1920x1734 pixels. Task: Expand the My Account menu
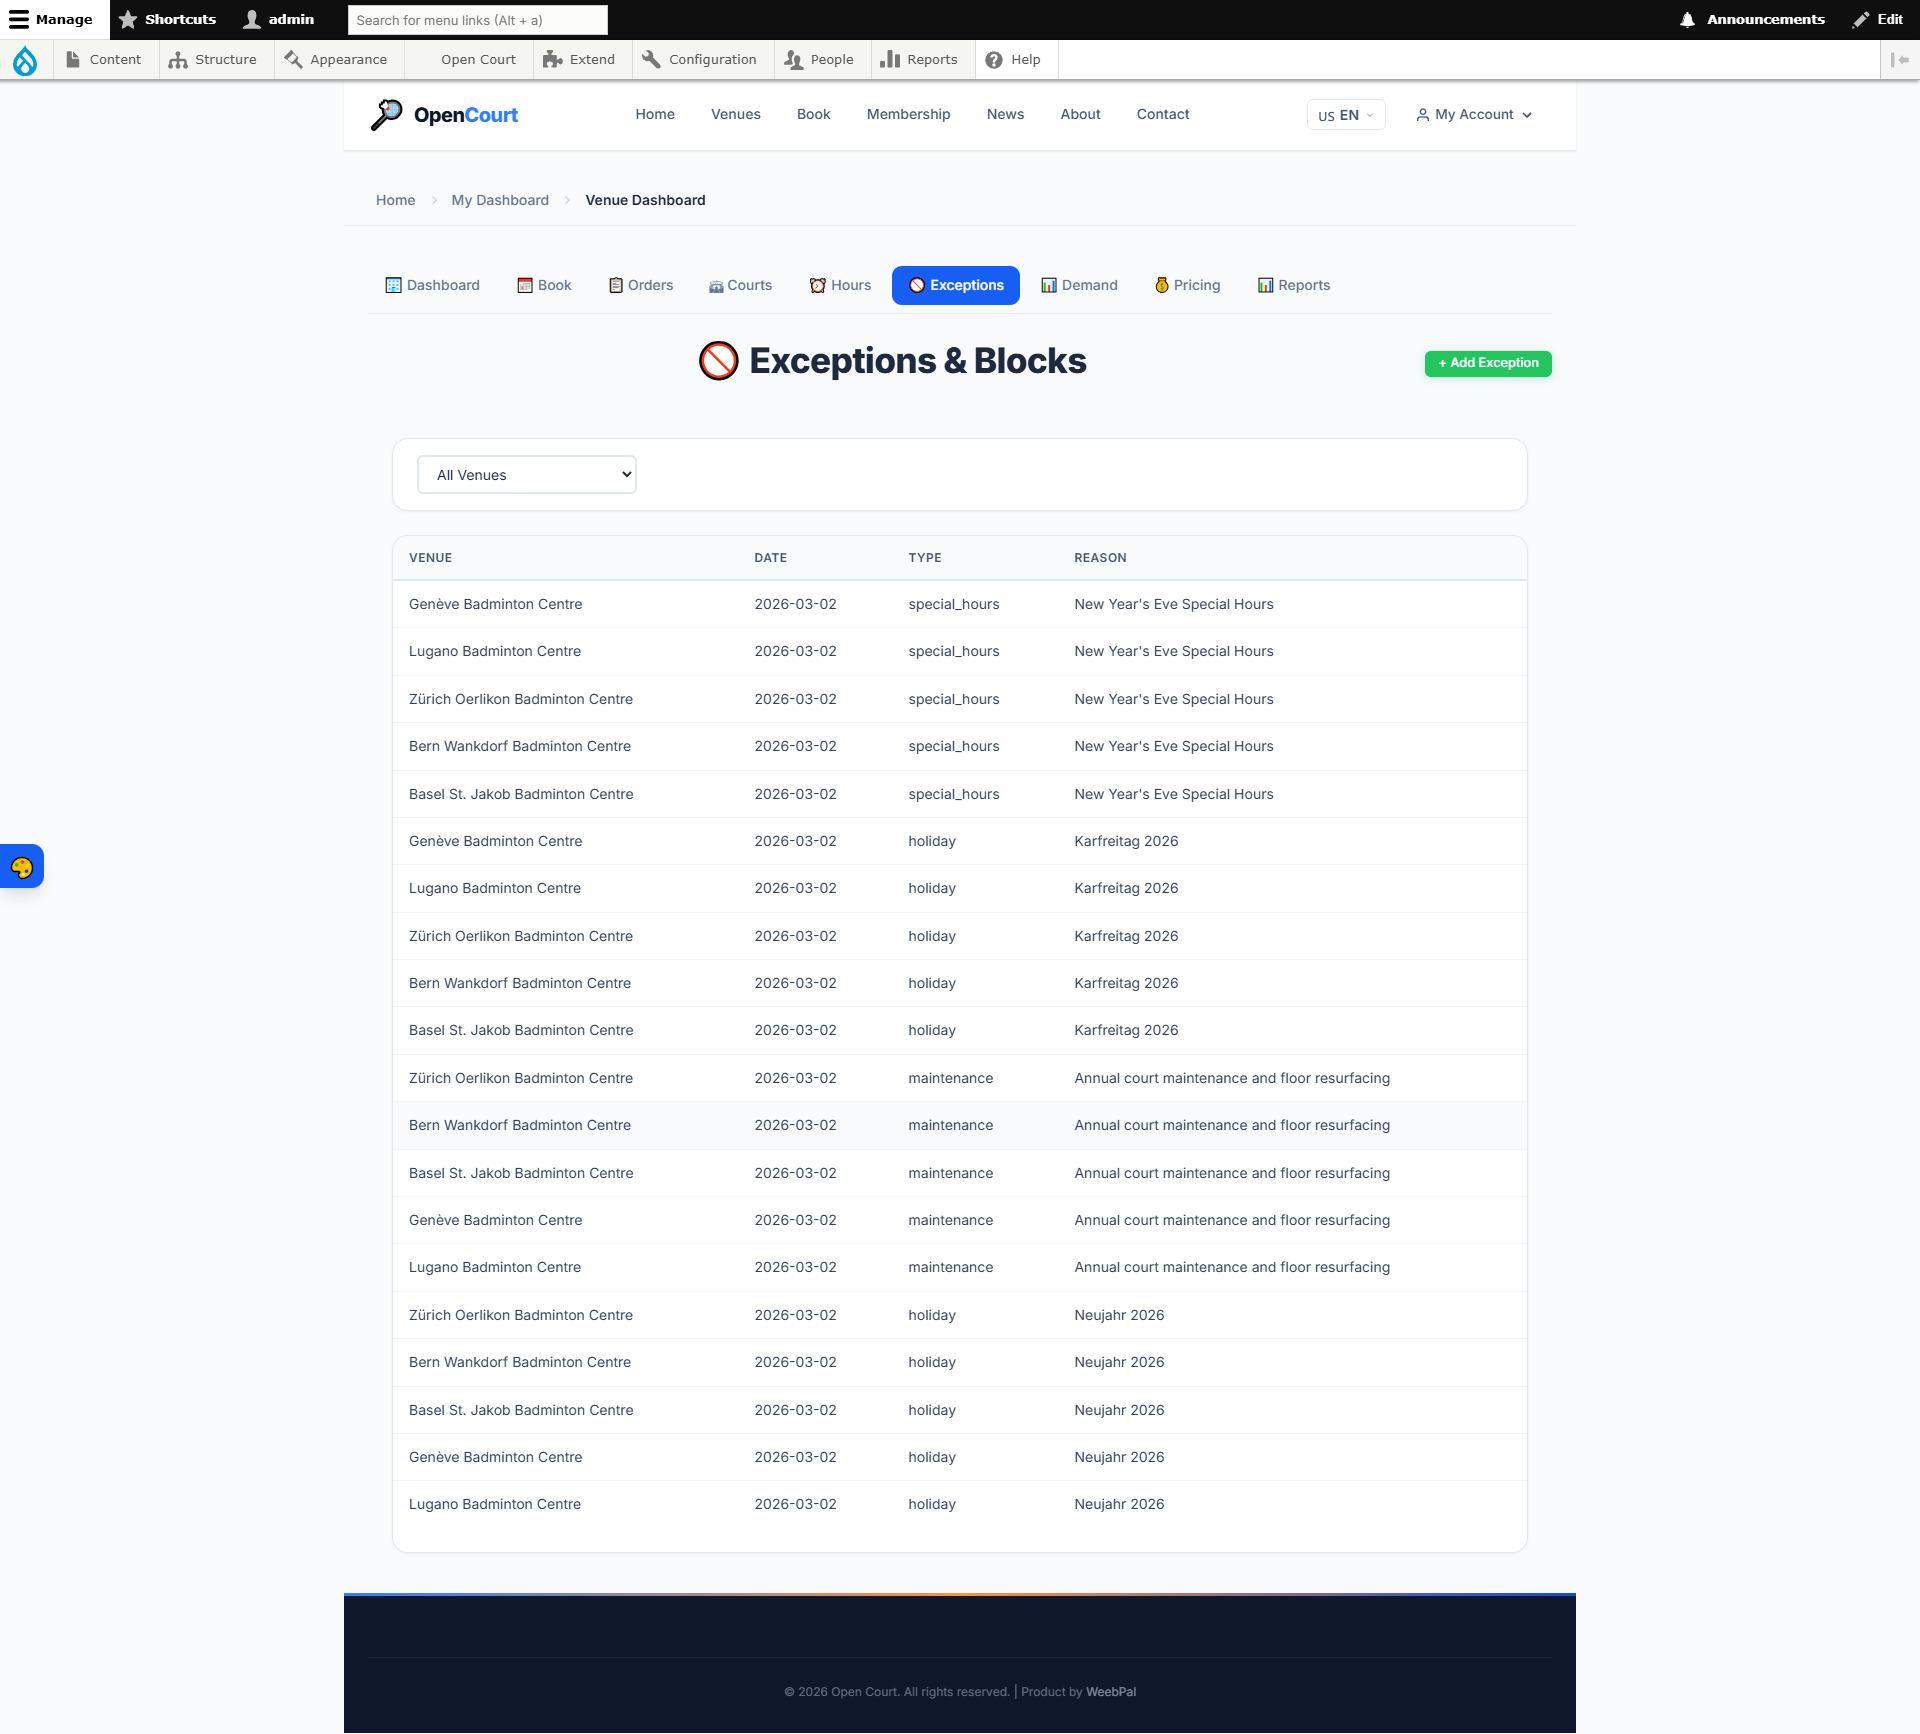(x=1474, y=115)
